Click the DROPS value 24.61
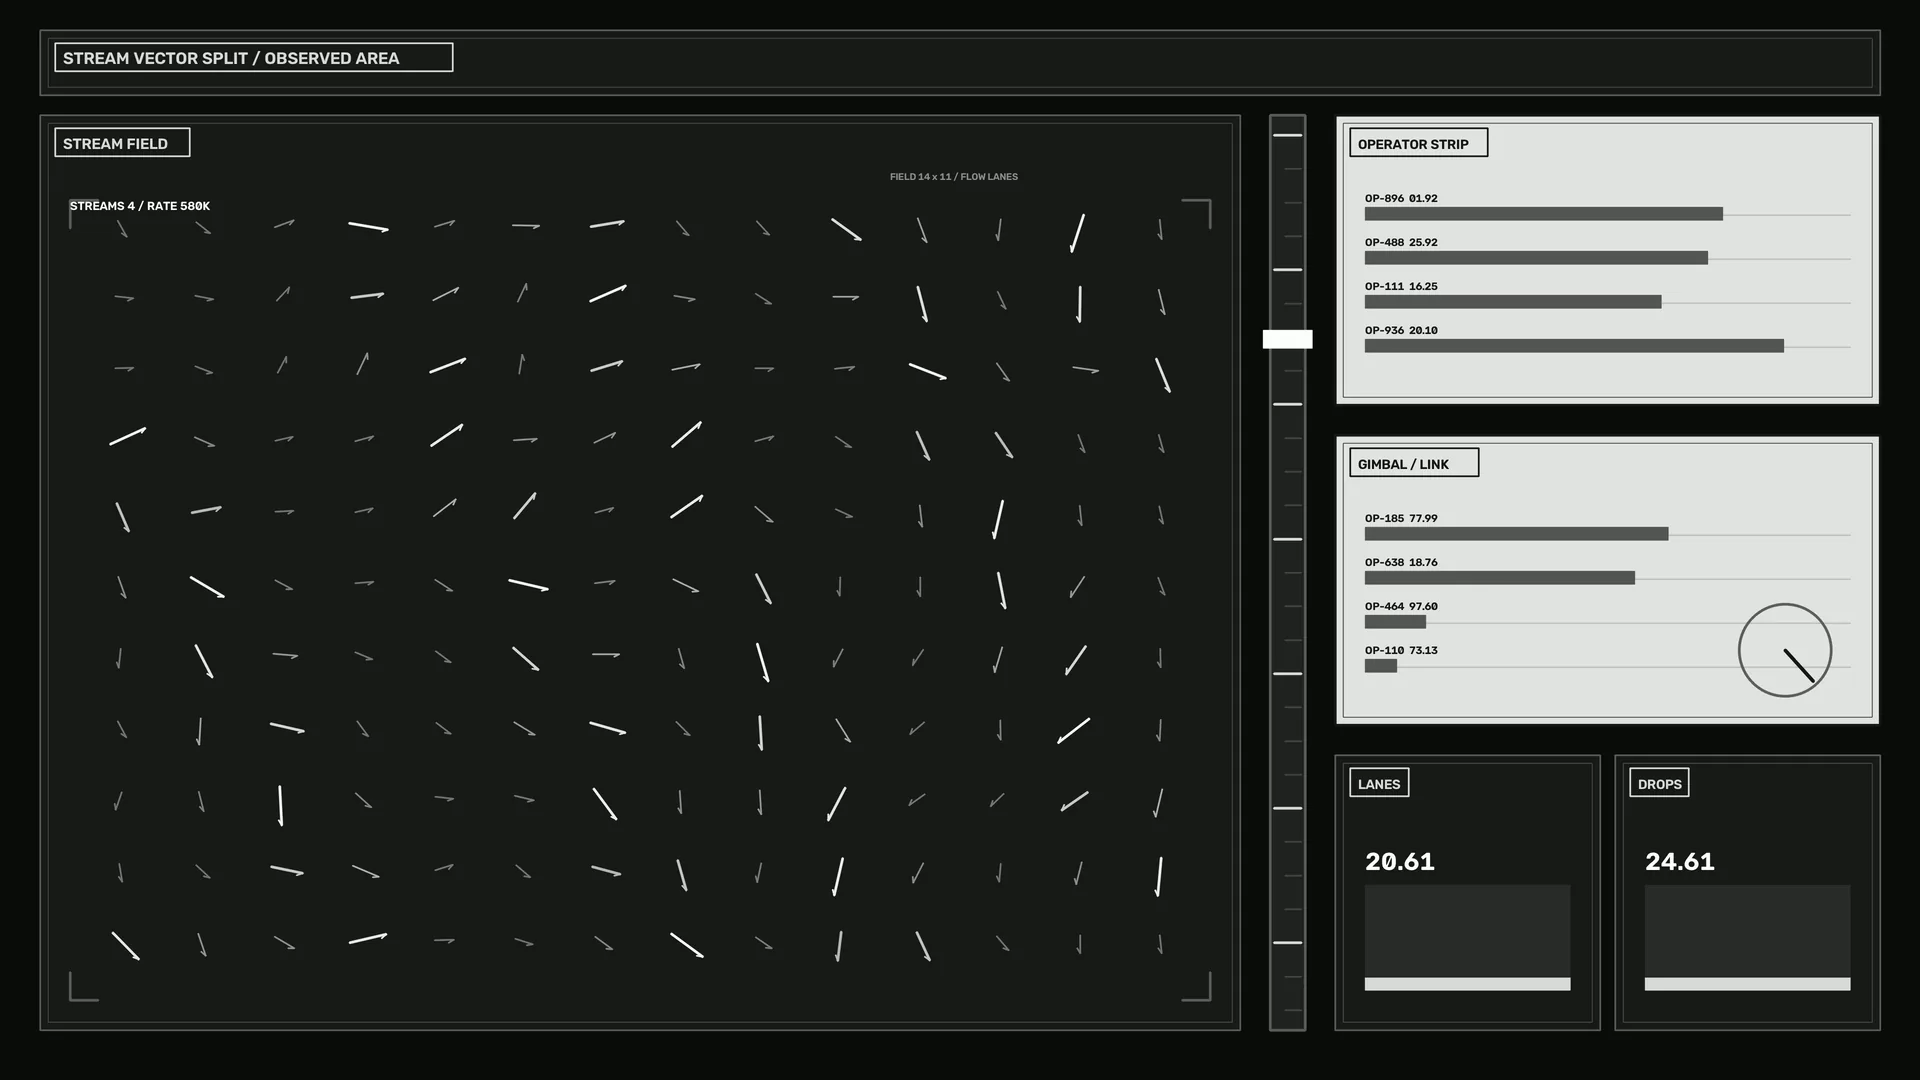The image size is (1920, 1080). tap(1680, 861)
